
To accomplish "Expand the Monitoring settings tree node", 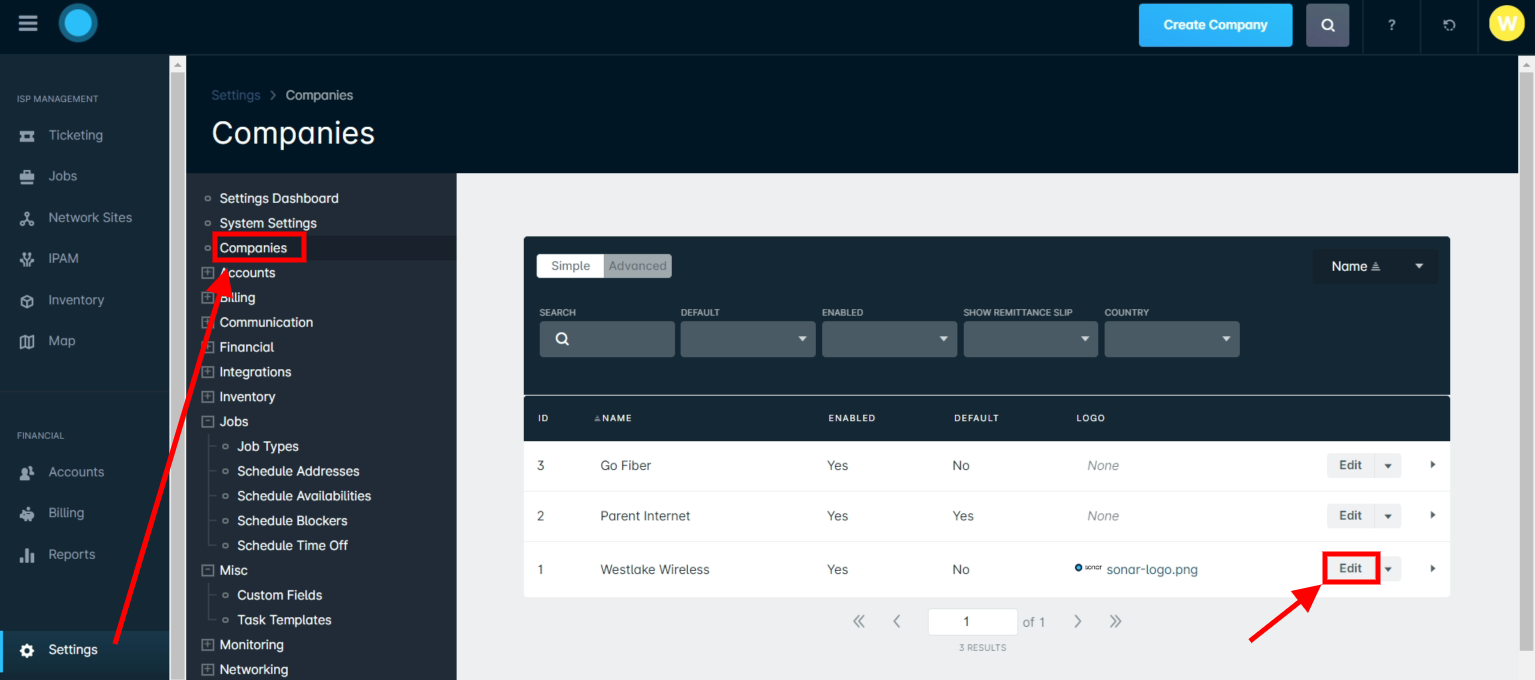I will point(208,645).
